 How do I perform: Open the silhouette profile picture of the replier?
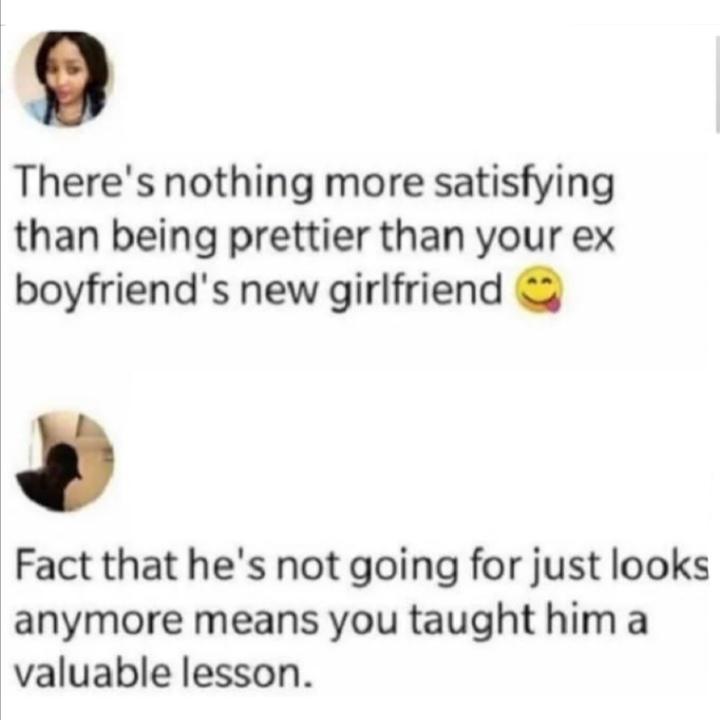(65, 461)
